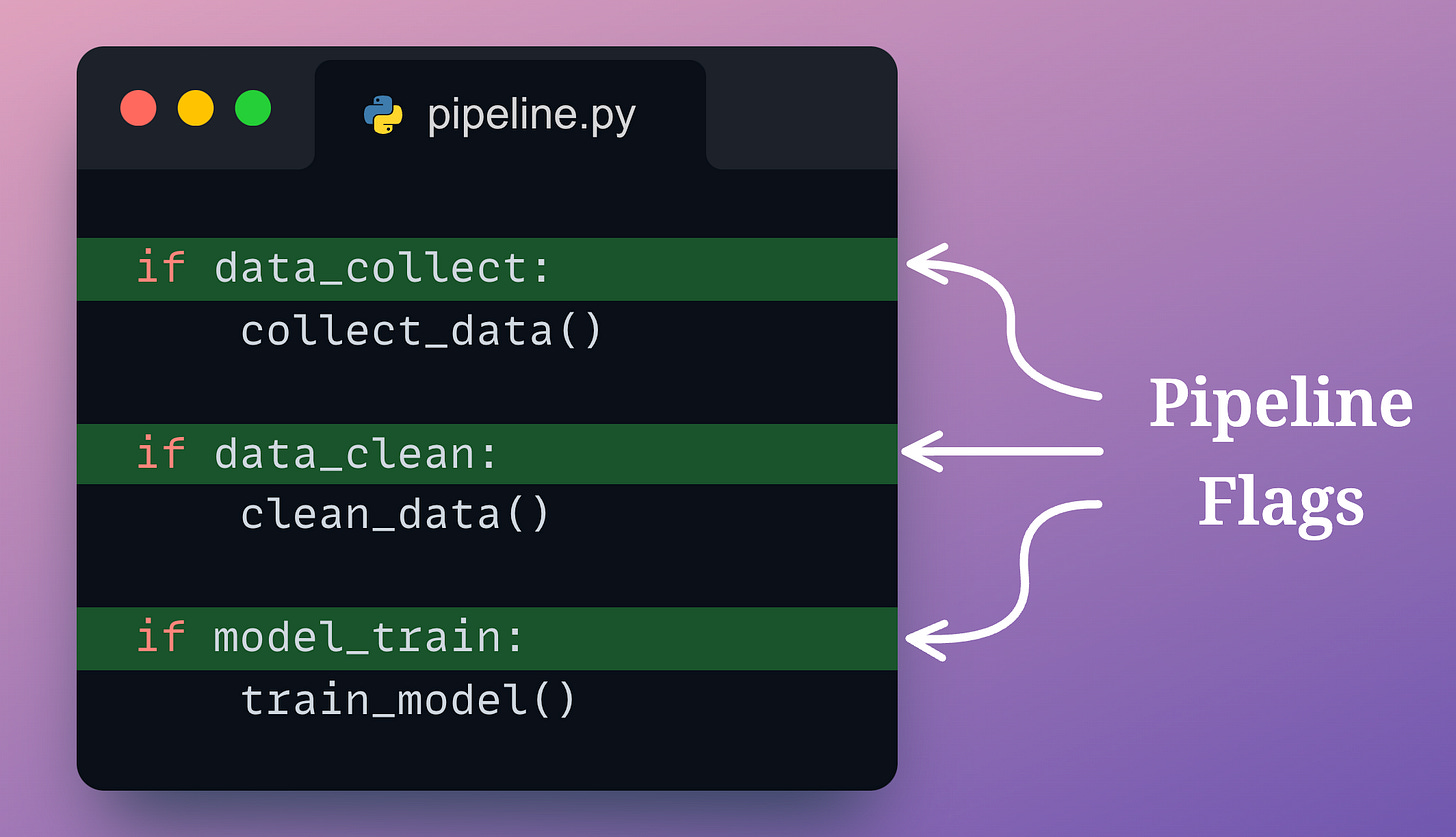Click the red close window button
This screenshot has height=837, width=1456.
(138, 108)
